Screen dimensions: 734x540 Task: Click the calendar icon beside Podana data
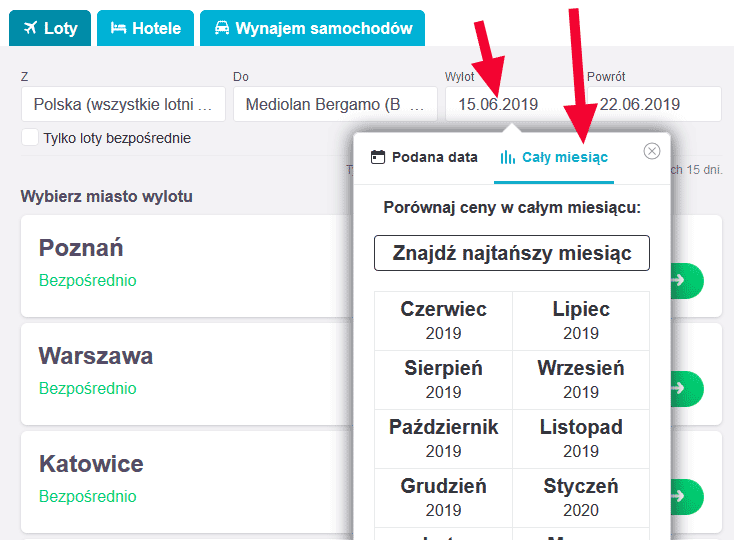378,157
